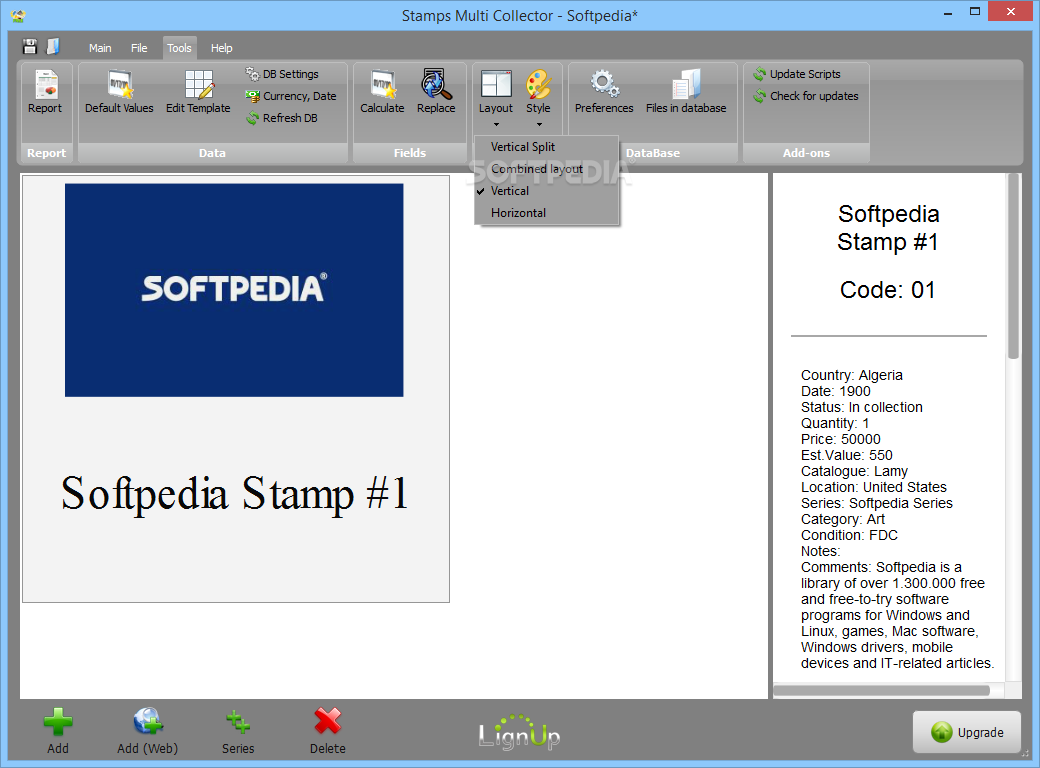Open DB Settings

pos(282,74)
